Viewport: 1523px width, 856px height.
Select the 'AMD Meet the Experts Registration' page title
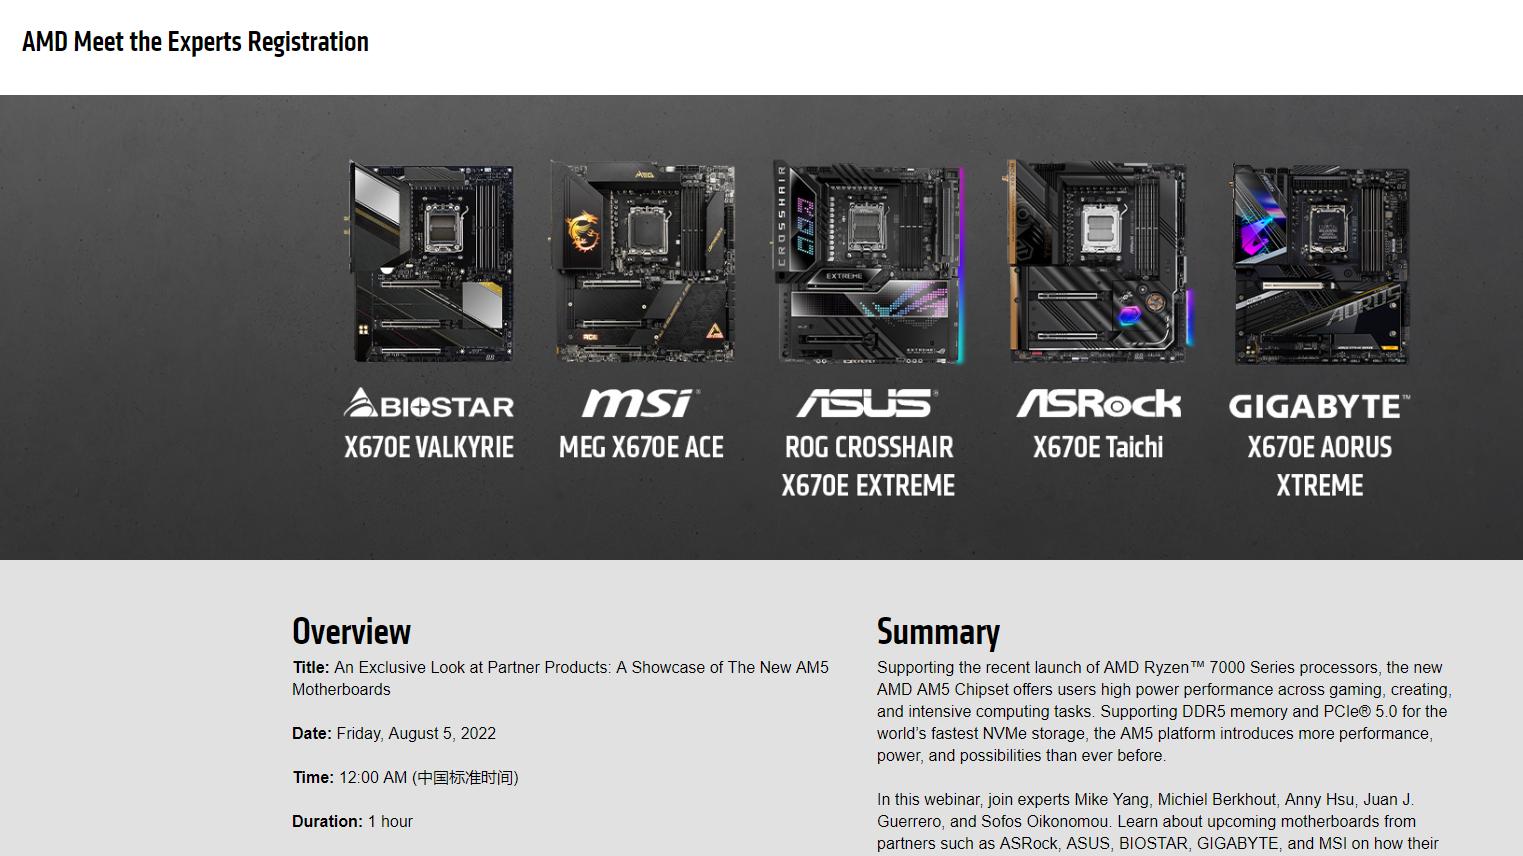click(195, 42)
